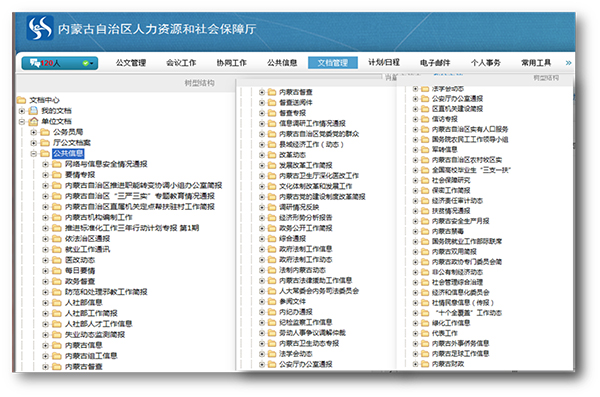Image resolution: width=600 pixels, height=397 pixels.
Task: Click the folder icon beside 信访专报
Action: (x=425, y=119)
